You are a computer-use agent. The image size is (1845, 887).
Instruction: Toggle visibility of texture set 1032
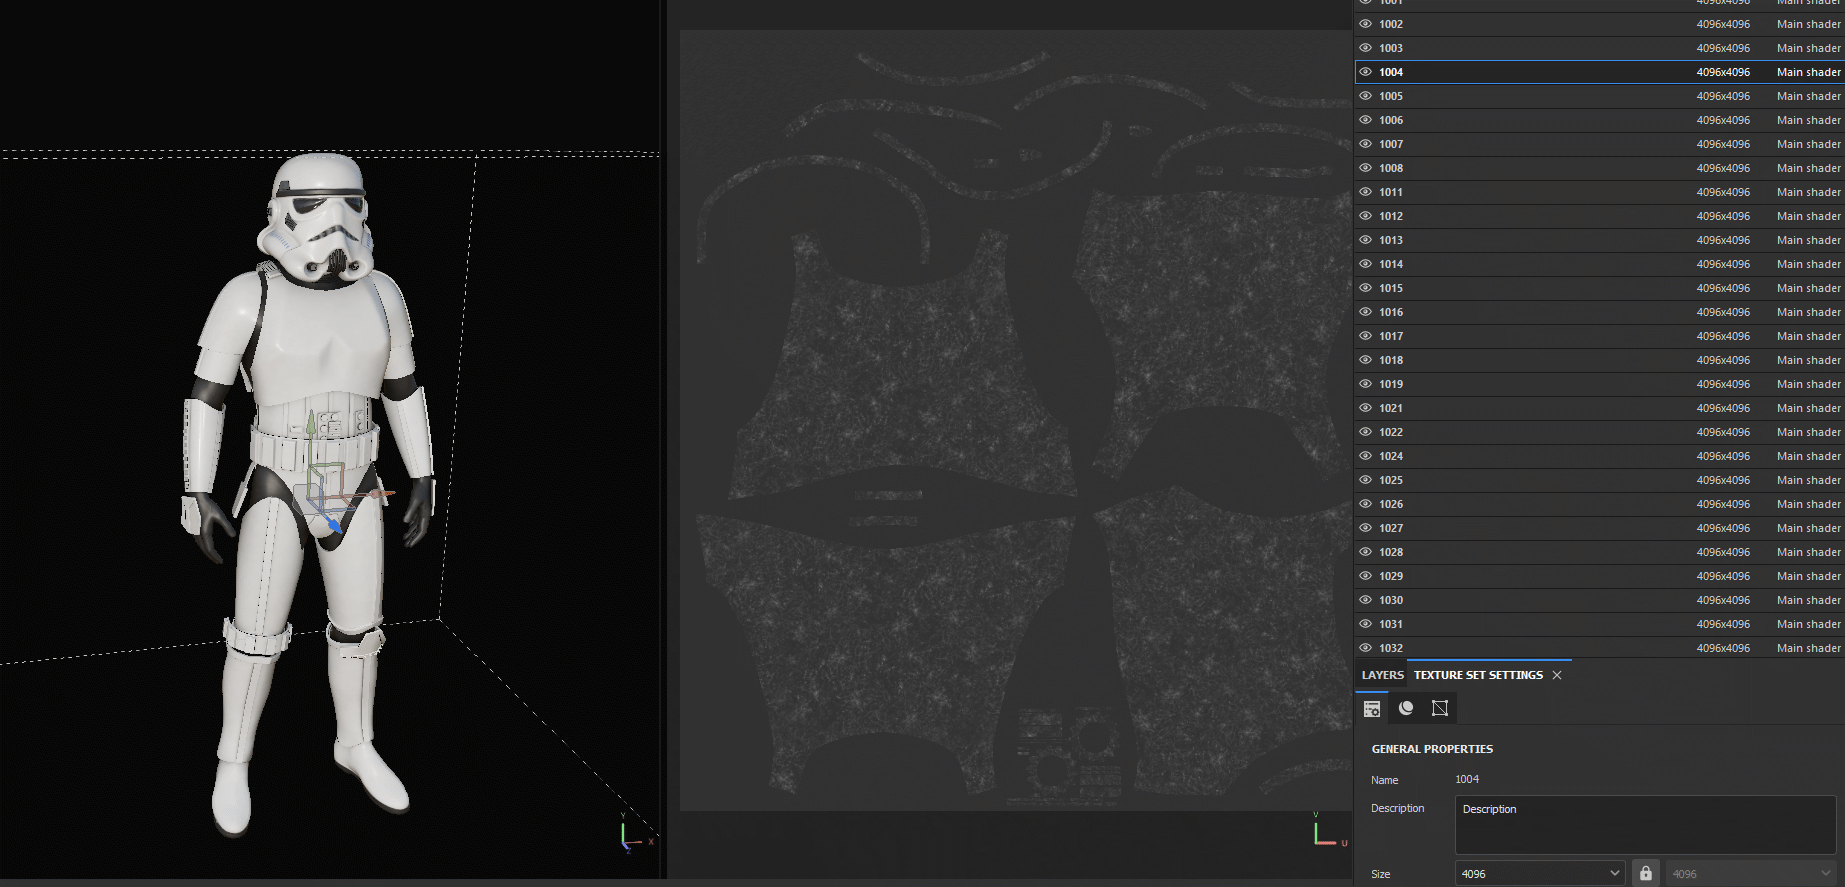1365,648
